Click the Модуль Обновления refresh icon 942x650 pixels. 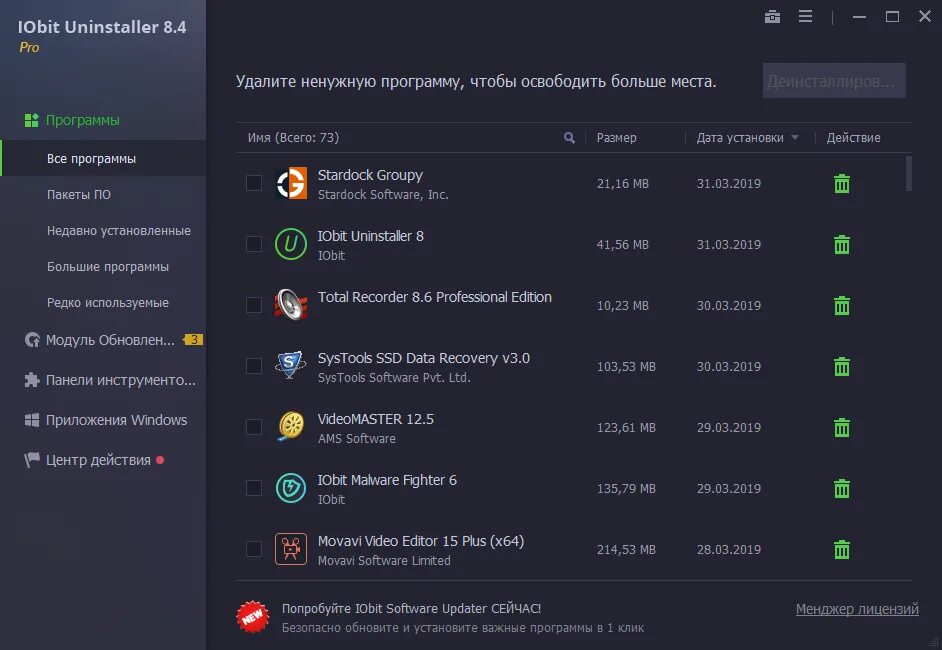point(32,340)
